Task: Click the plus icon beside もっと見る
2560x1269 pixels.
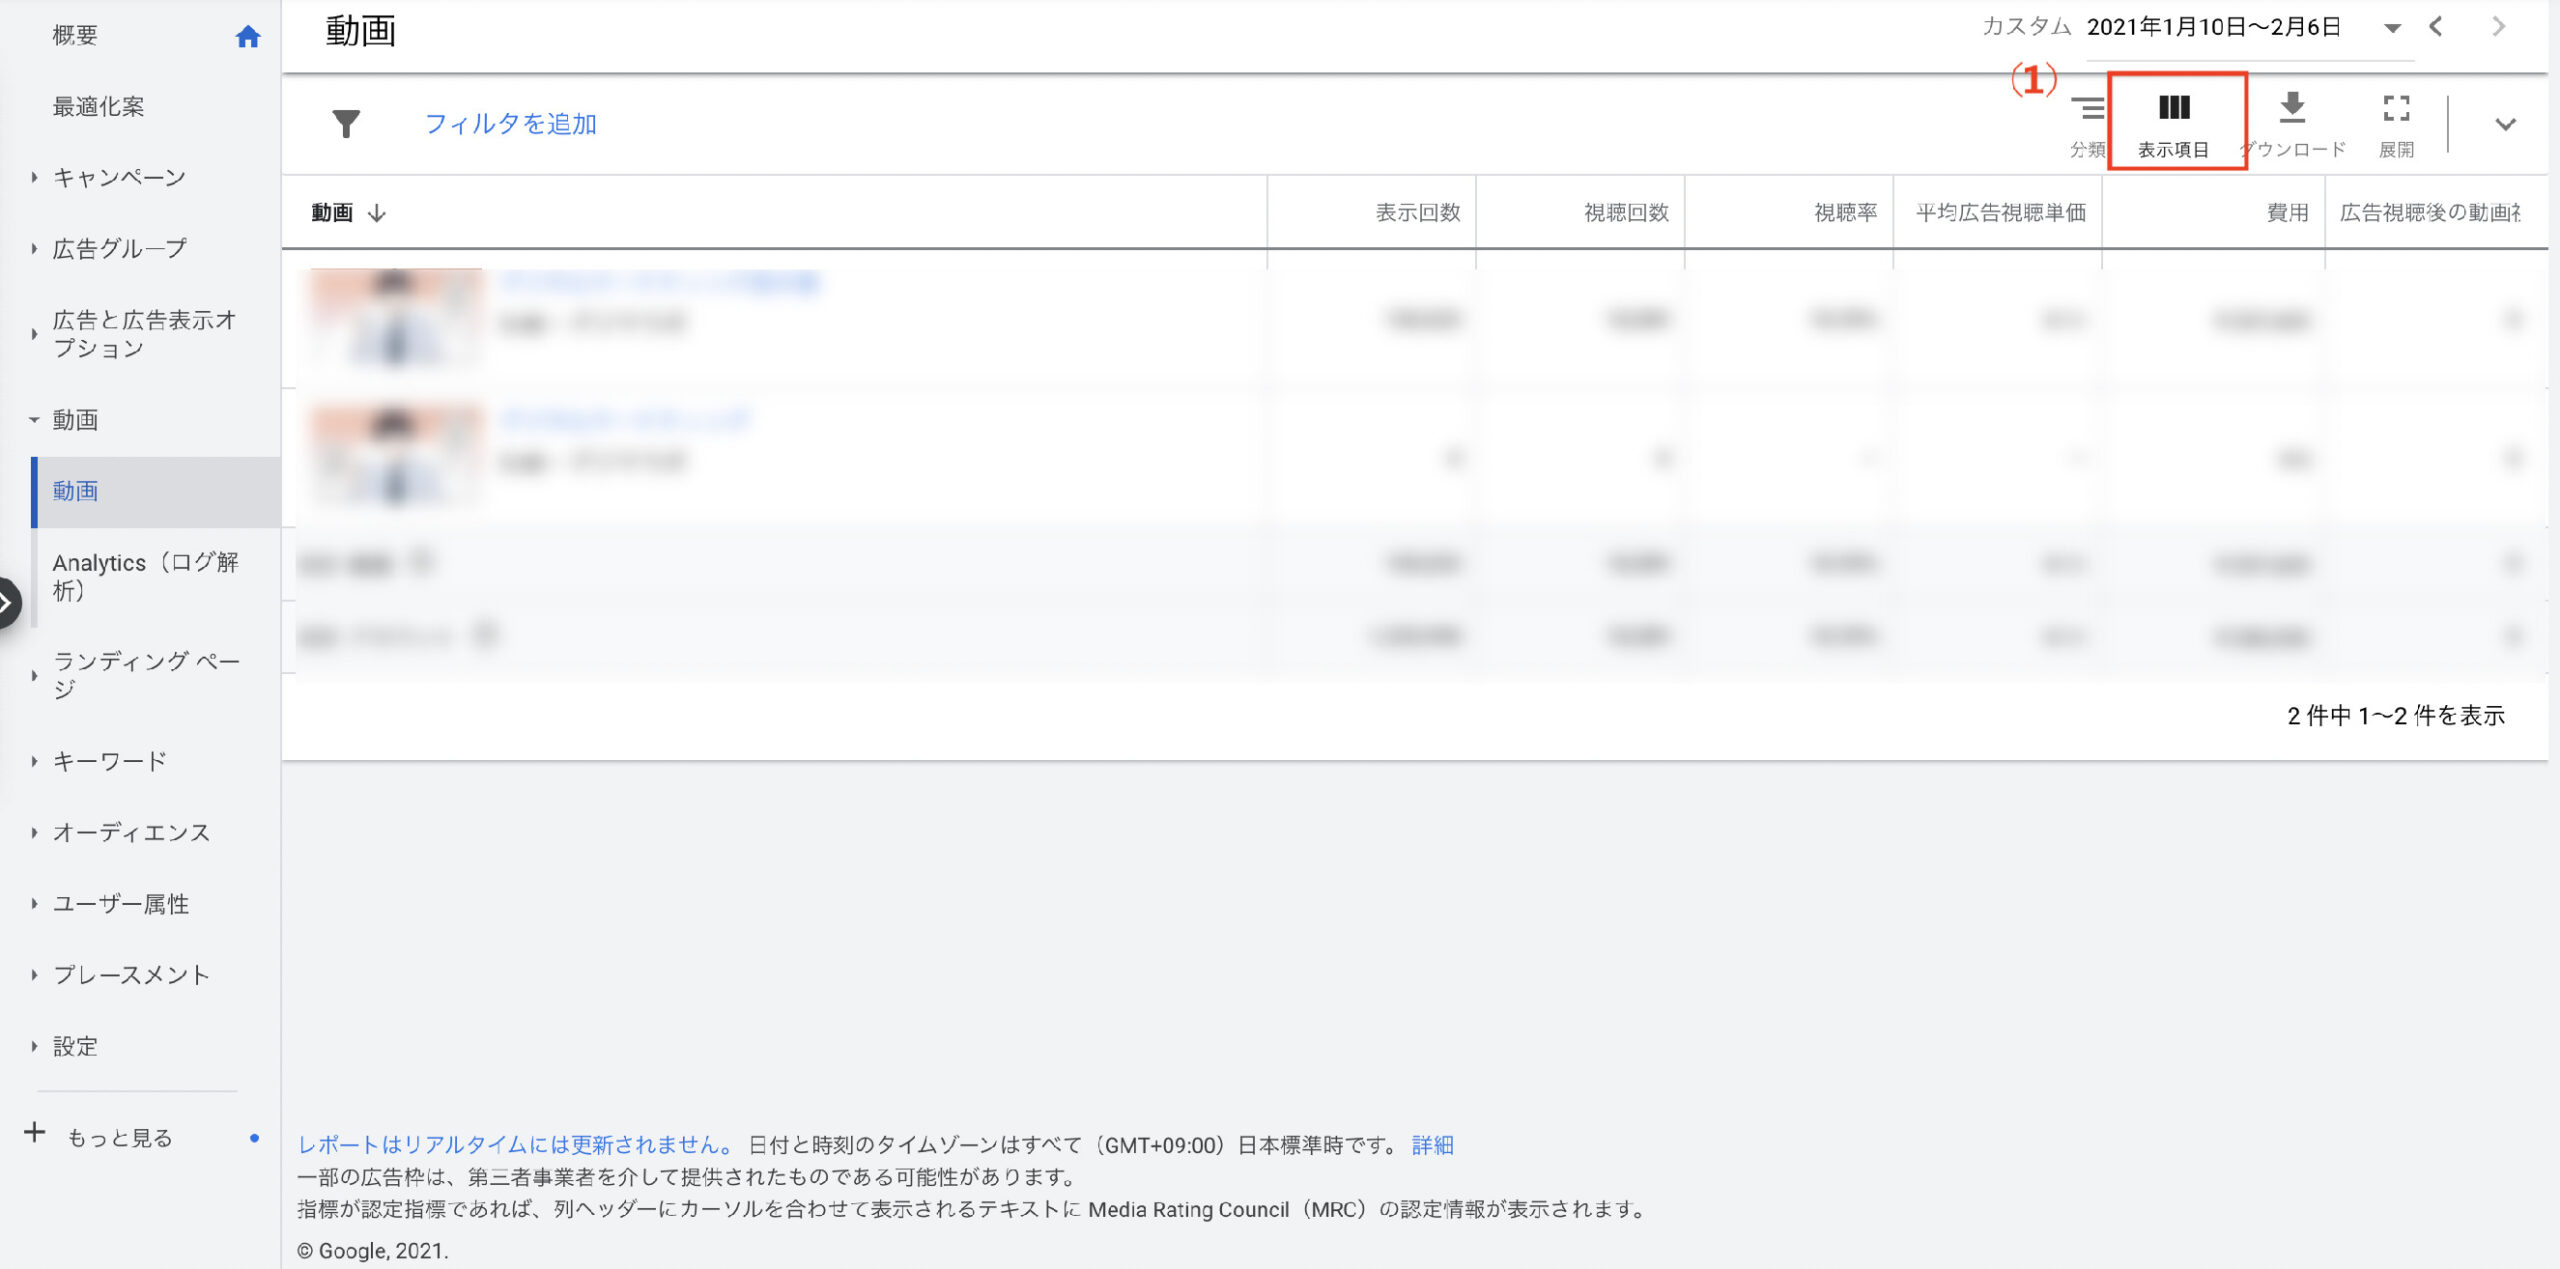Action: tap(35, 1132)
